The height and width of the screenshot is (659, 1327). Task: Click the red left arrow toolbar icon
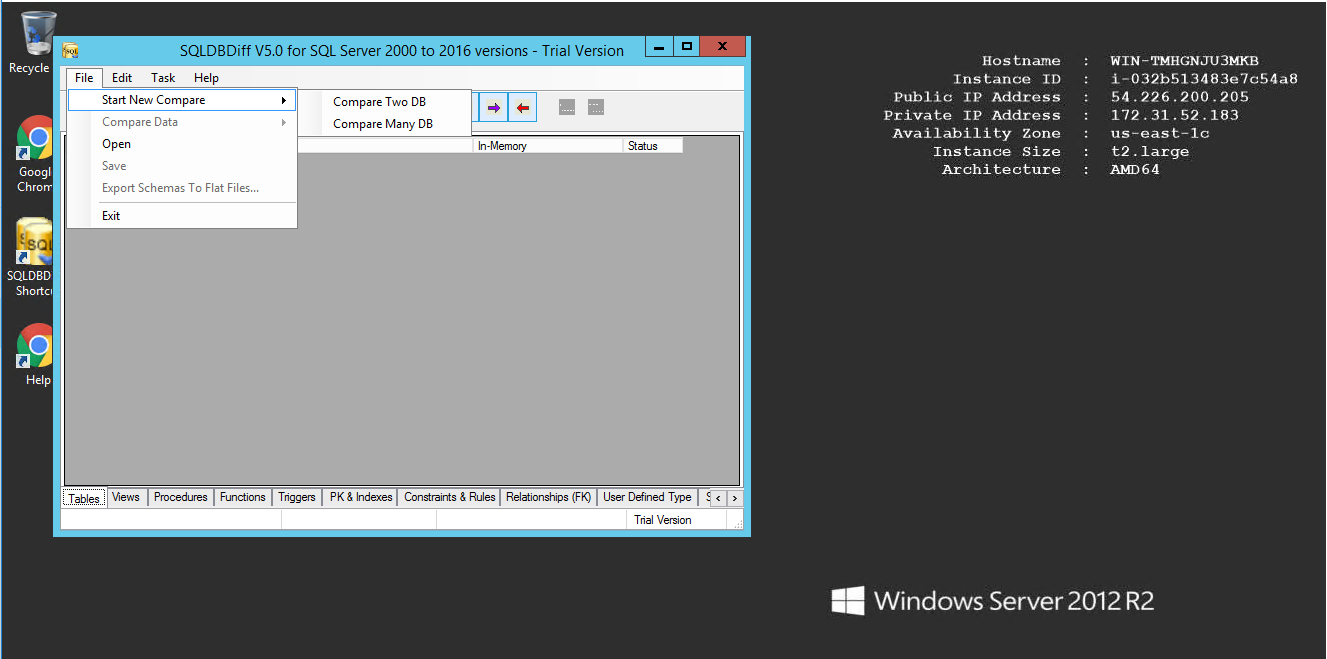click(x=522, y=107)
